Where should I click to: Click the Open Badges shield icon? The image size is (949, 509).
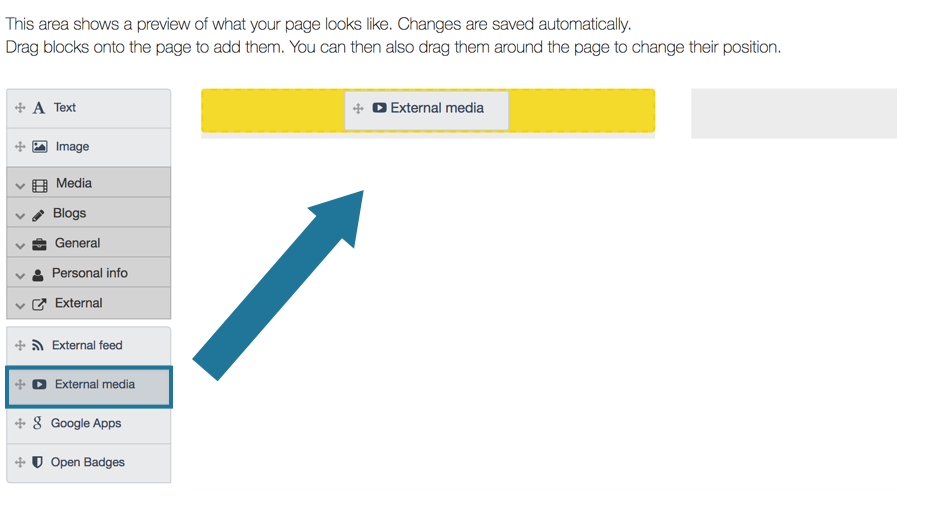click(37, 462)
